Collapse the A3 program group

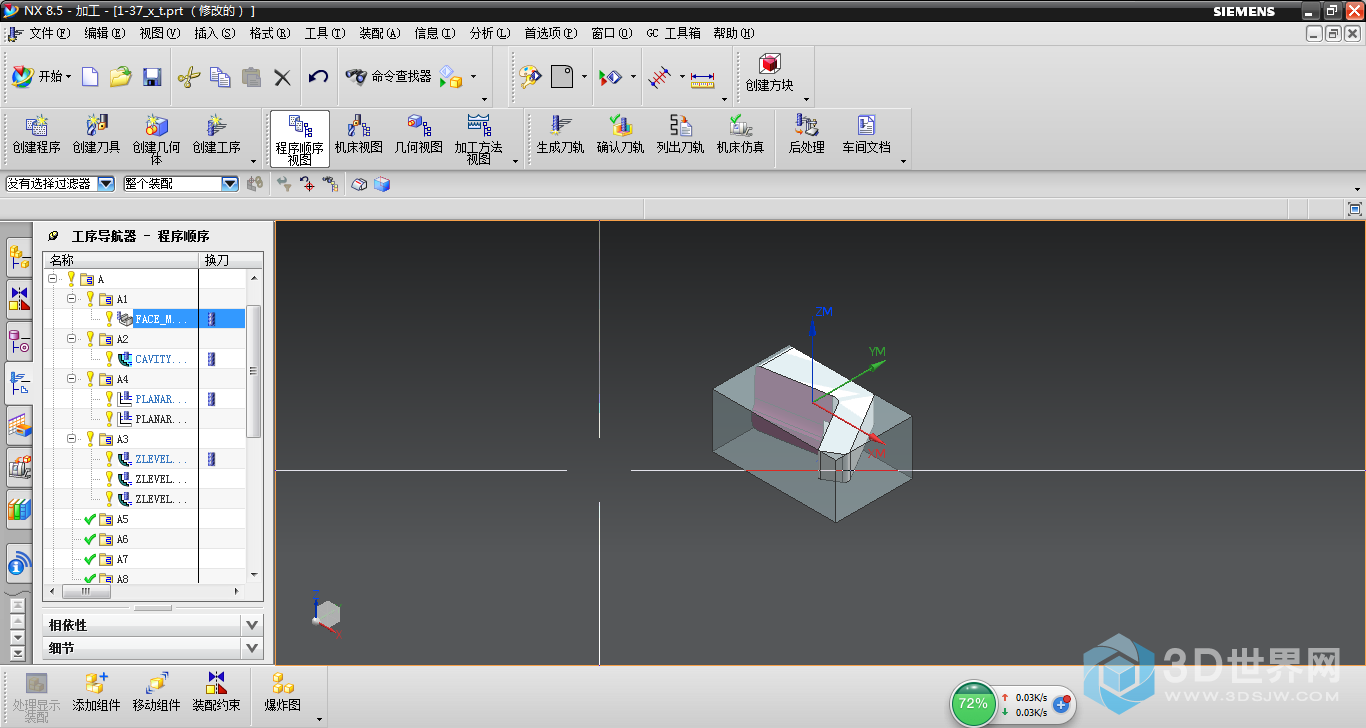click(x=72, y=439)
